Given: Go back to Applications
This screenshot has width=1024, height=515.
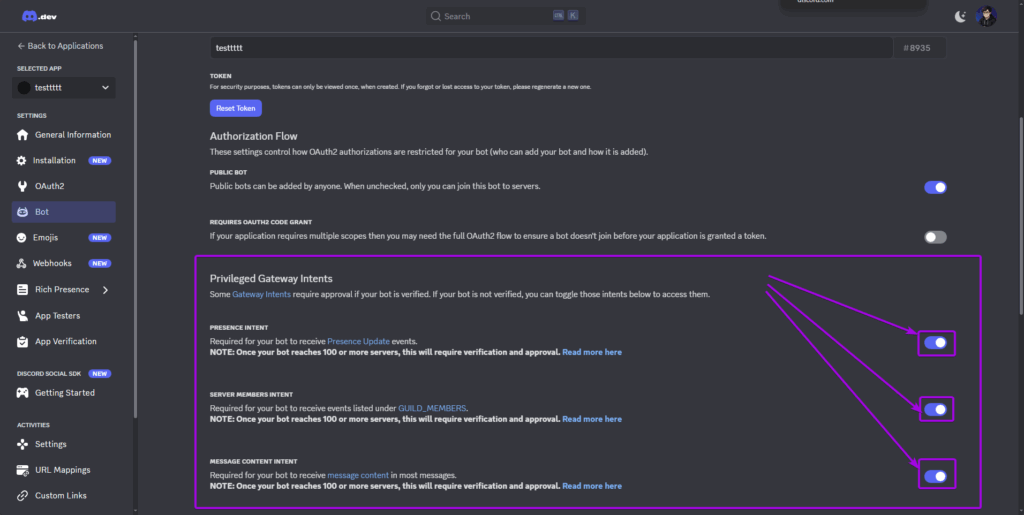Looking at the screenshot, I should tap(60, 46).
